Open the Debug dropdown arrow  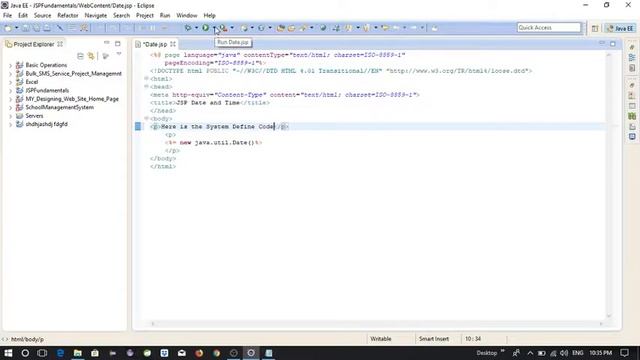(x=196, y=28)
